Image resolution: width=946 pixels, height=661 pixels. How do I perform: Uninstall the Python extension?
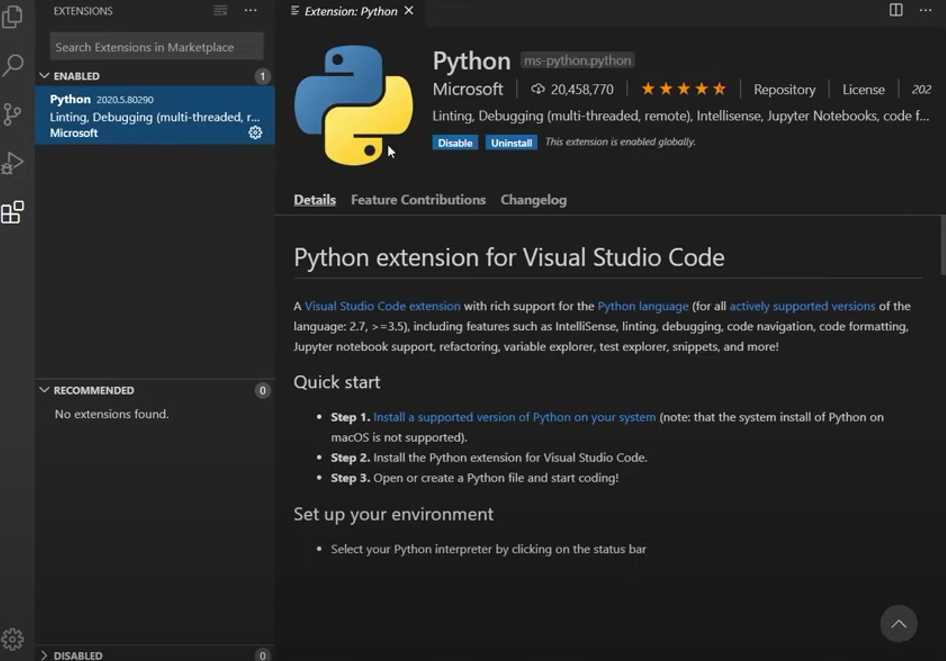(511, 143)
